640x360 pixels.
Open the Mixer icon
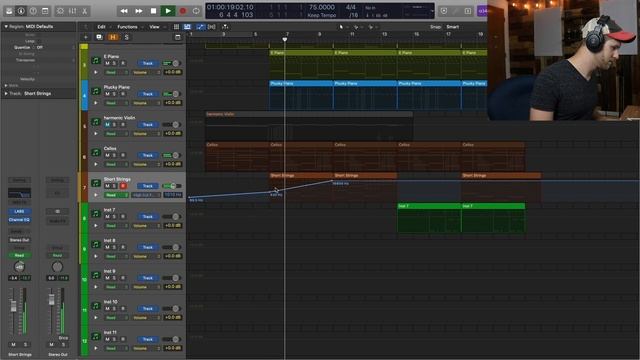click(x=73, y=11)
